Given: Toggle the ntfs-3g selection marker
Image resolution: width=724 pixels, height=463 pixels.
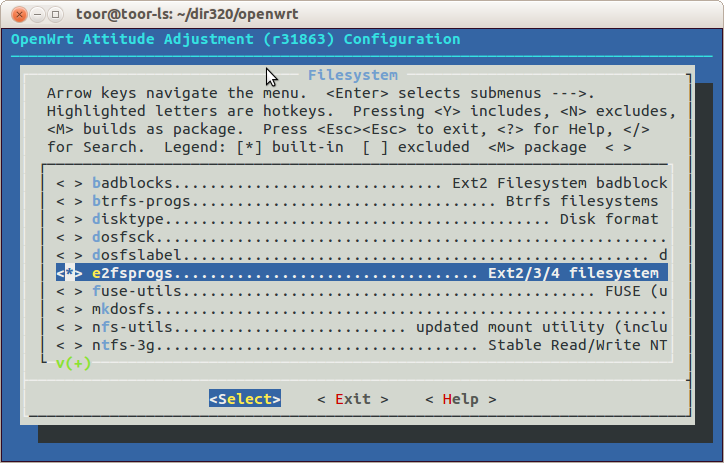Looking at the screenshot, I should click(69, 345).
